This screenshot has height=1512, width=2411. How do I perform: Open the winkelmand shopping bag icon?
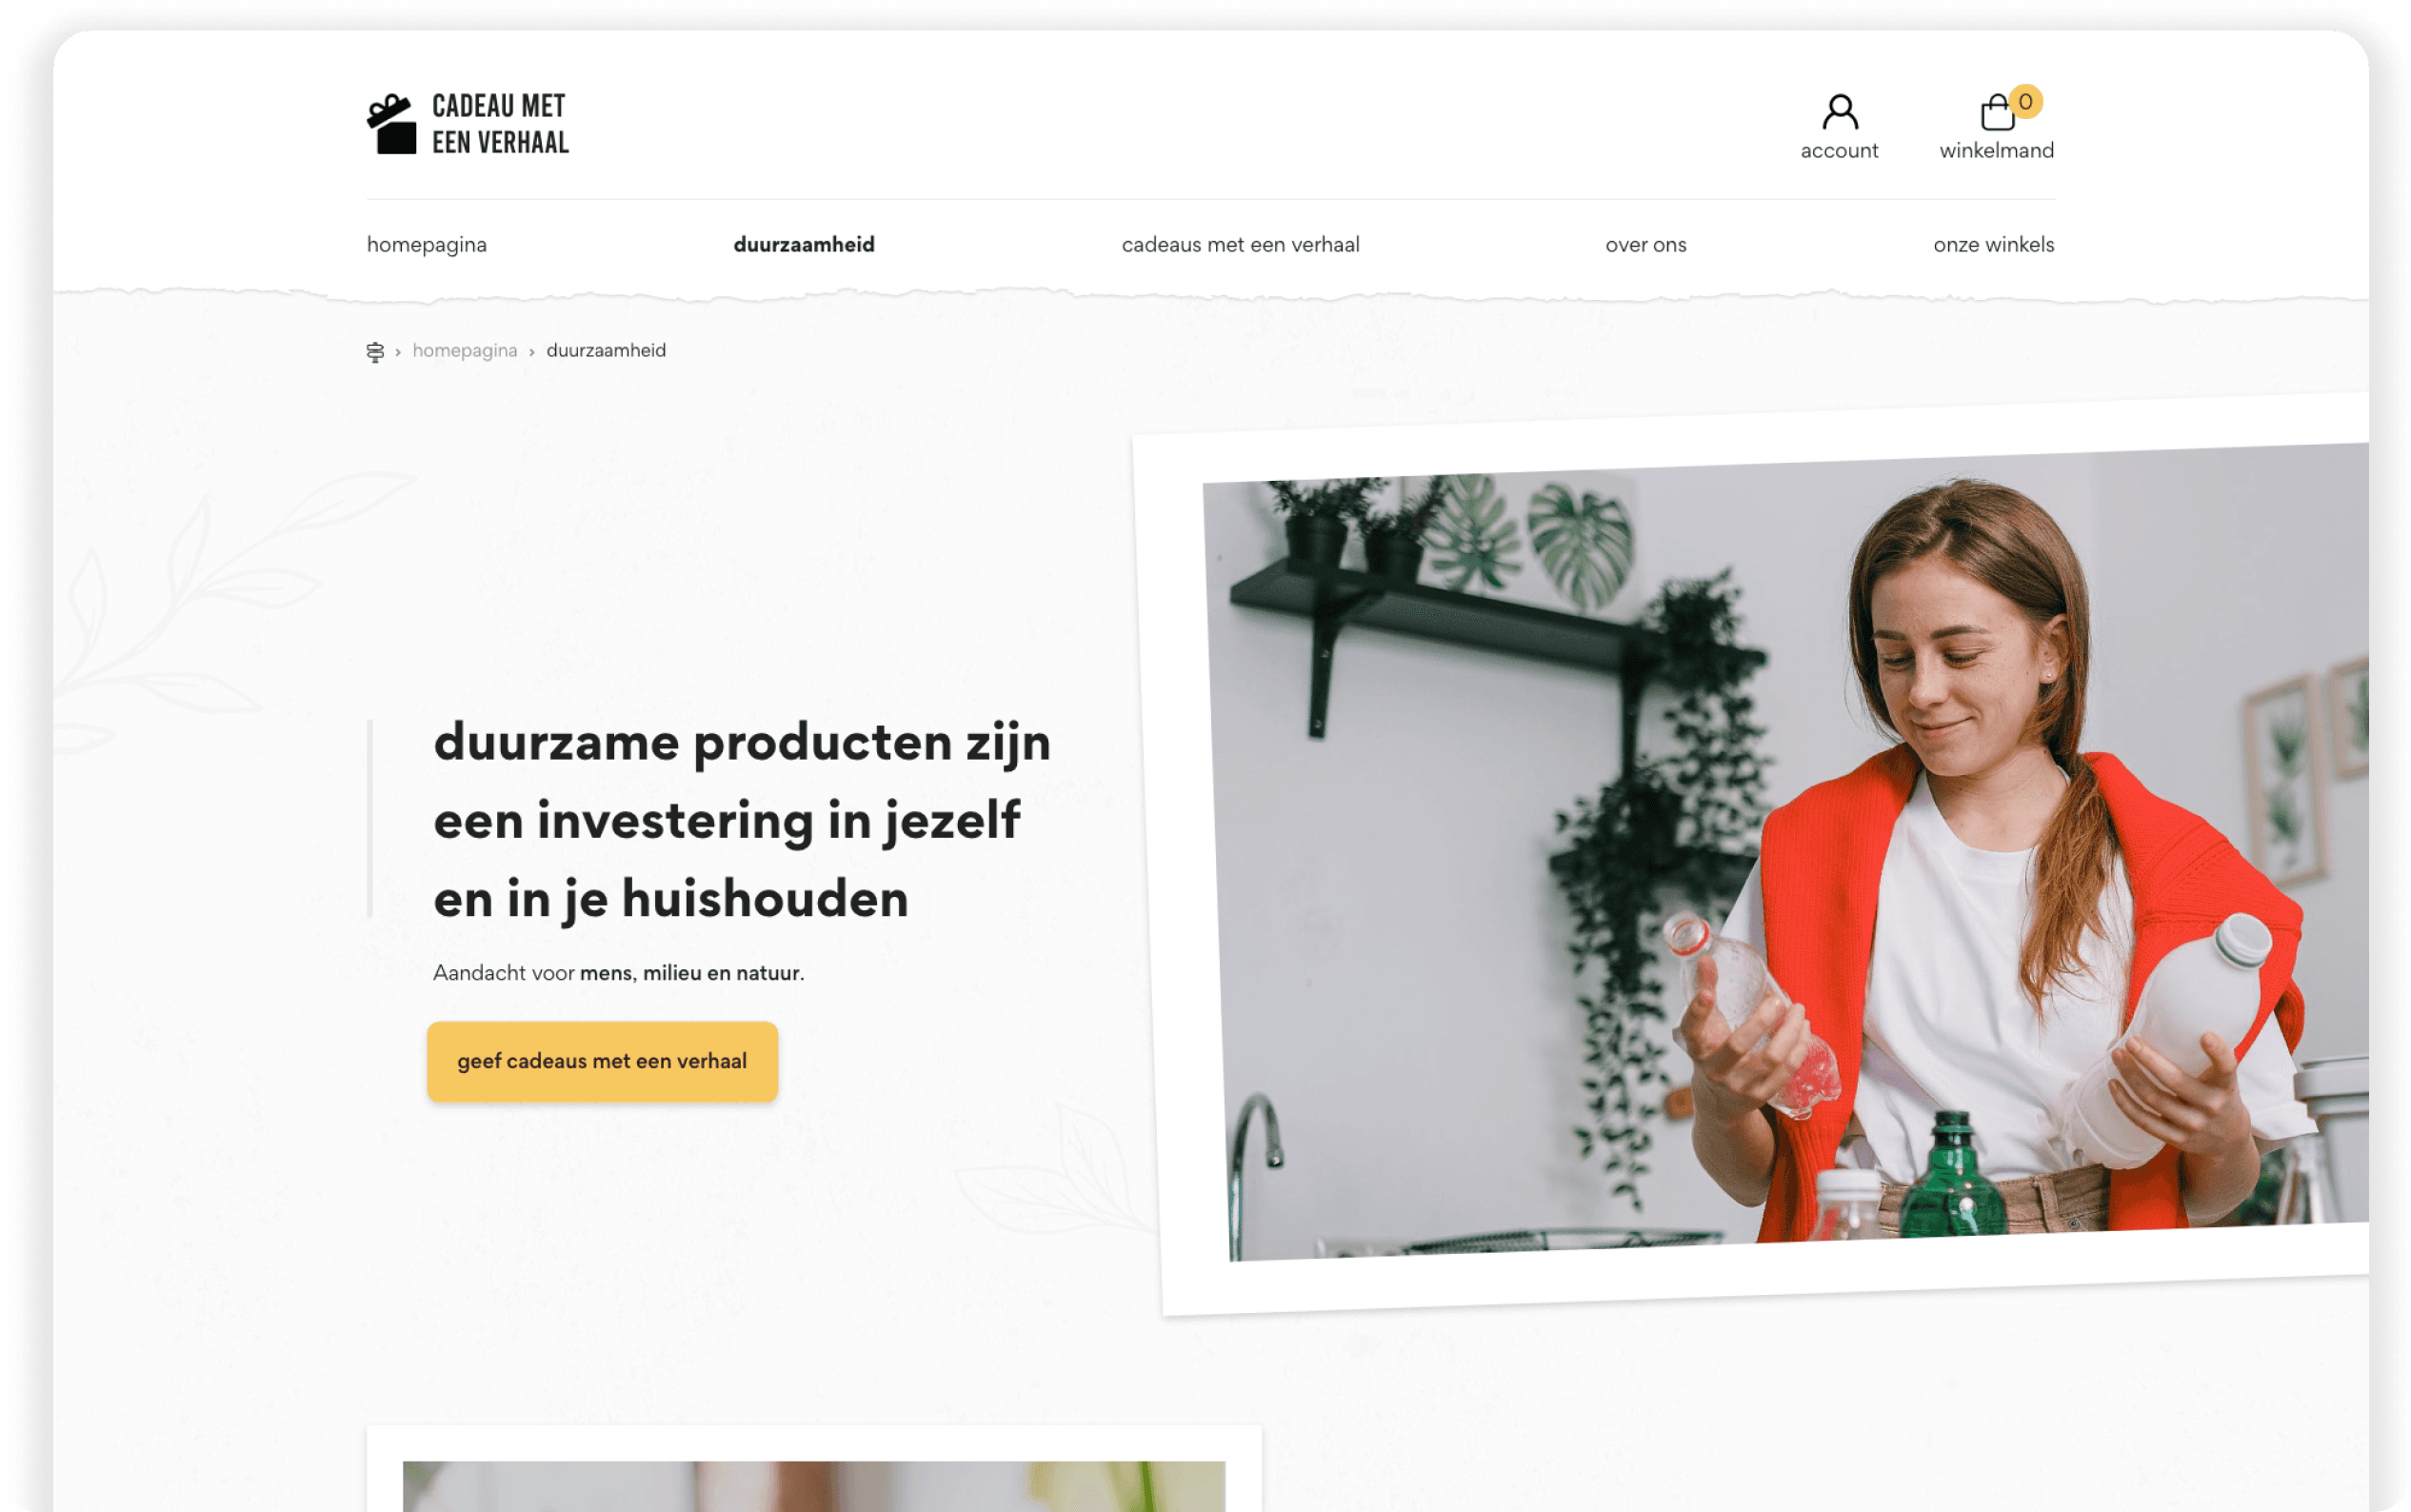[1997, 112]
